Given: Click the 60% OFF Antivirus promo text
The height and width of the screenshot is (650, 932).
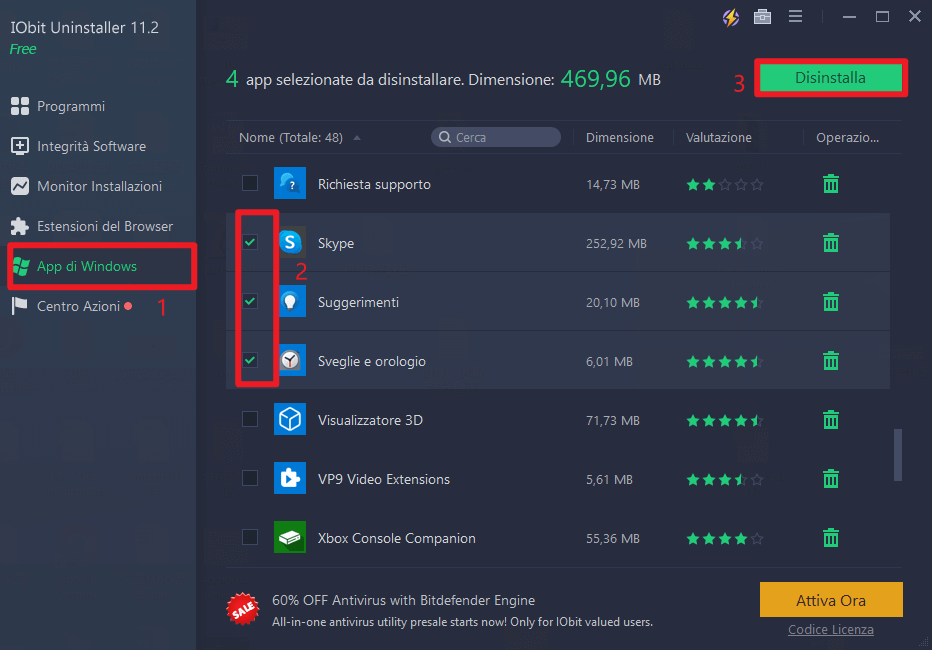Looking at the screenshot, I should (404, 601).
